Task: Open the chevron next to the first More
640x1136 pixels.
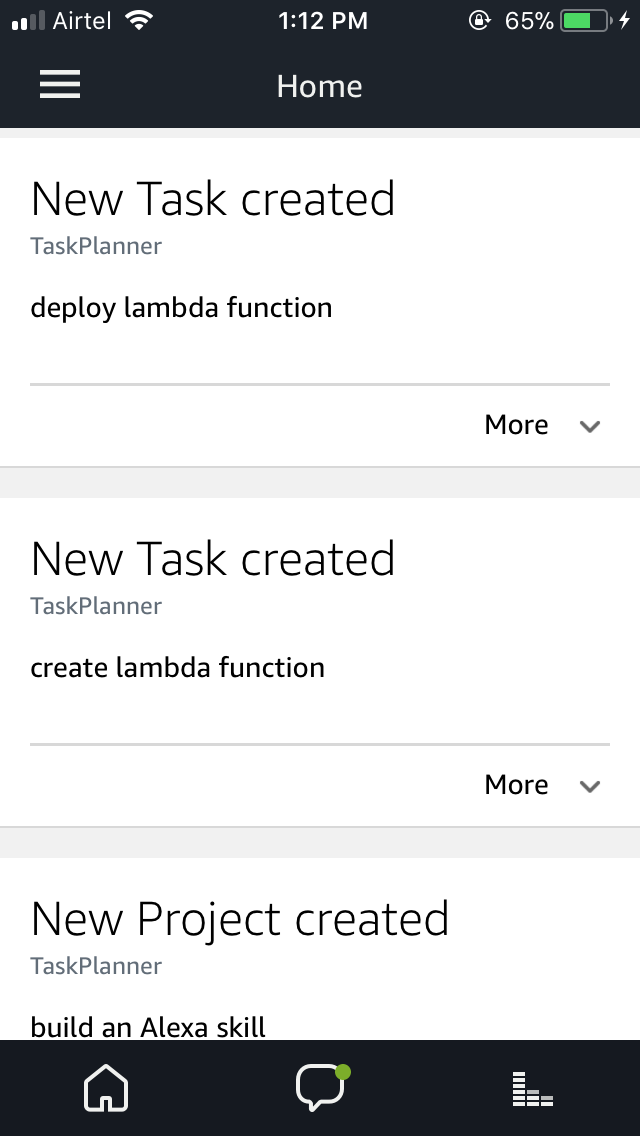Action: click(589, 426)
